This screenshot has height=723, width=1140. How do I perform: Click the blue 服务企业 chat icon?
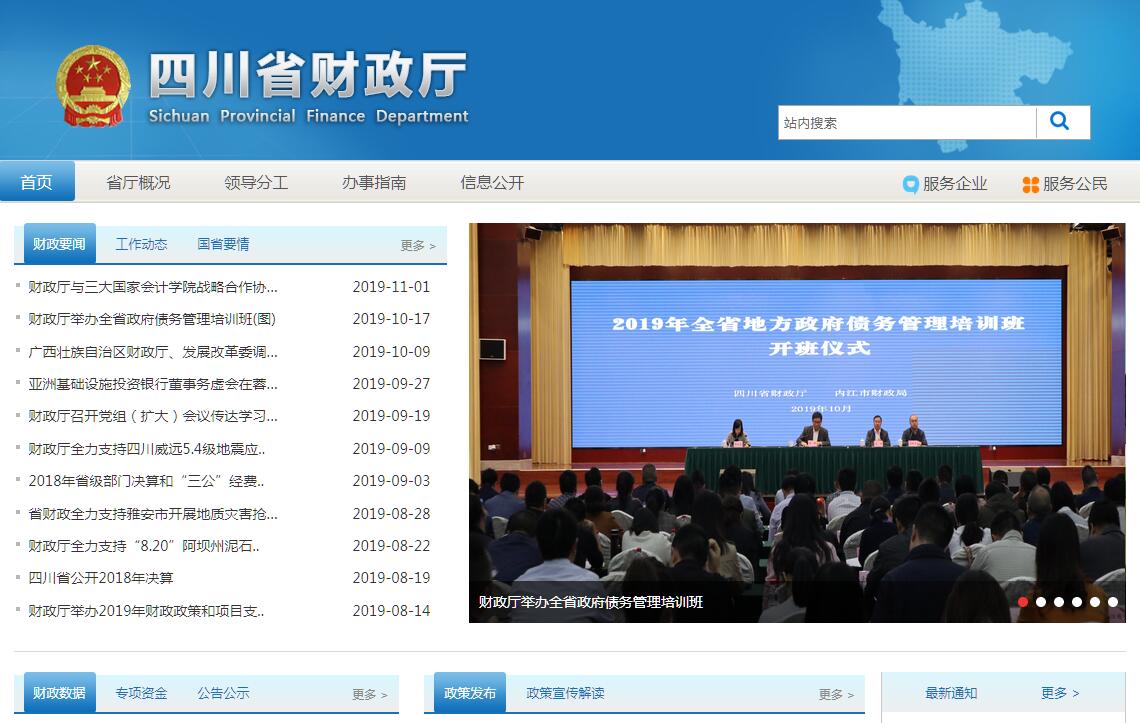pyautogui.click(x=910, y=184)
